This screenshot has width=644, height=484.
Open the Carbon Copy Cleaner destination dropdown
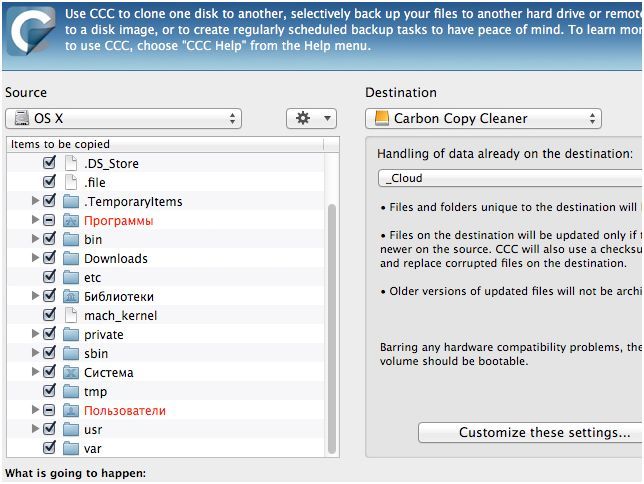[x=483, y=118]
